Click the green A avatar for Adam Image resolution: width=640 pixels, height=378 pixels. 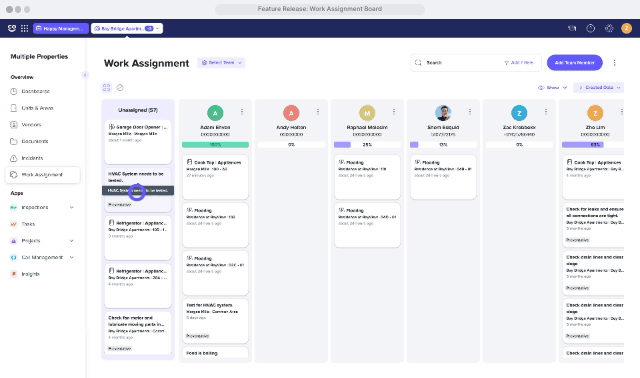pyautogui.click(x=215, y=113)
